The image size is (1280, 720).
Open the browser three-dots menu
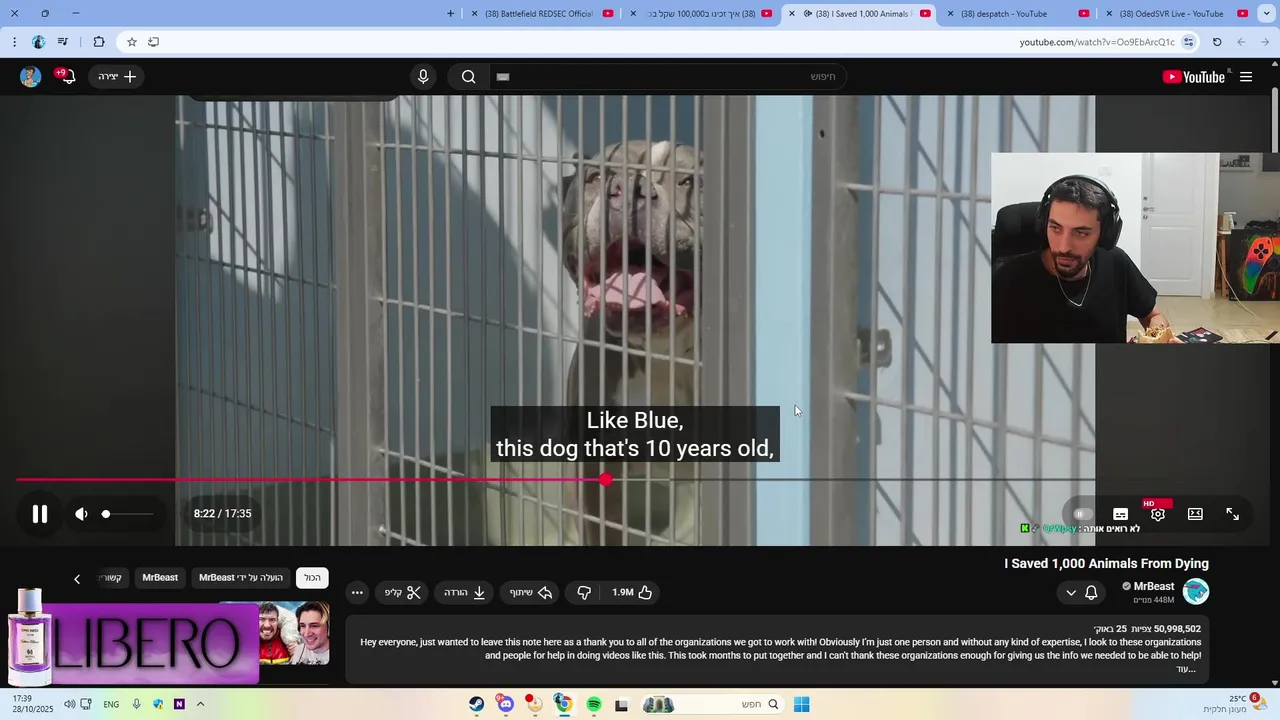pyautogui.click(x=14, y=42)
